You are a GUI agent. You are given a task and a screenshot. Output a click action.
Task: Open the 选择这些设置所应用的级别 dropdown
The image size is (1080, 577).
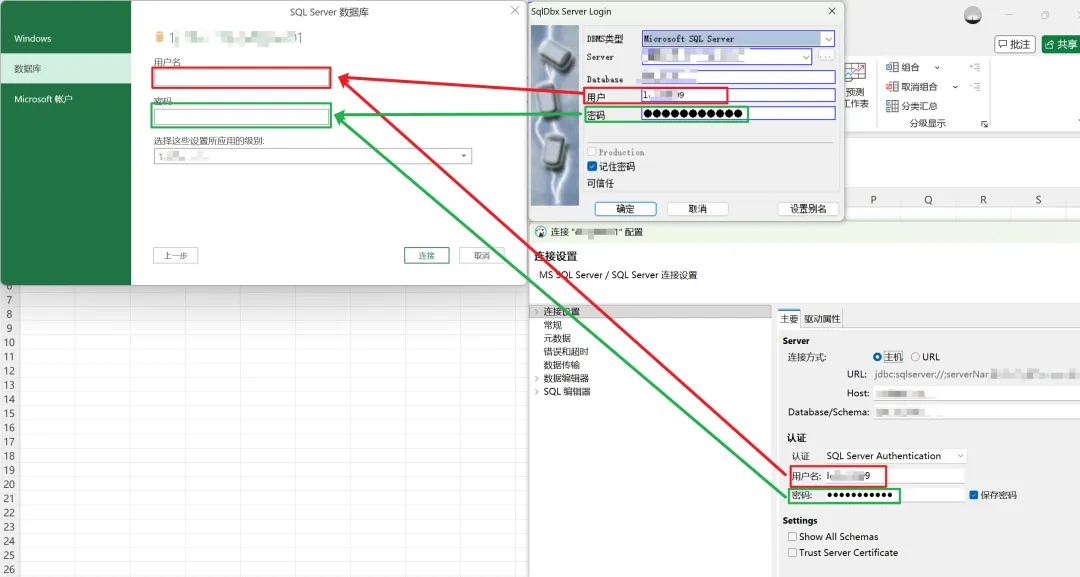tap(464, 156)
